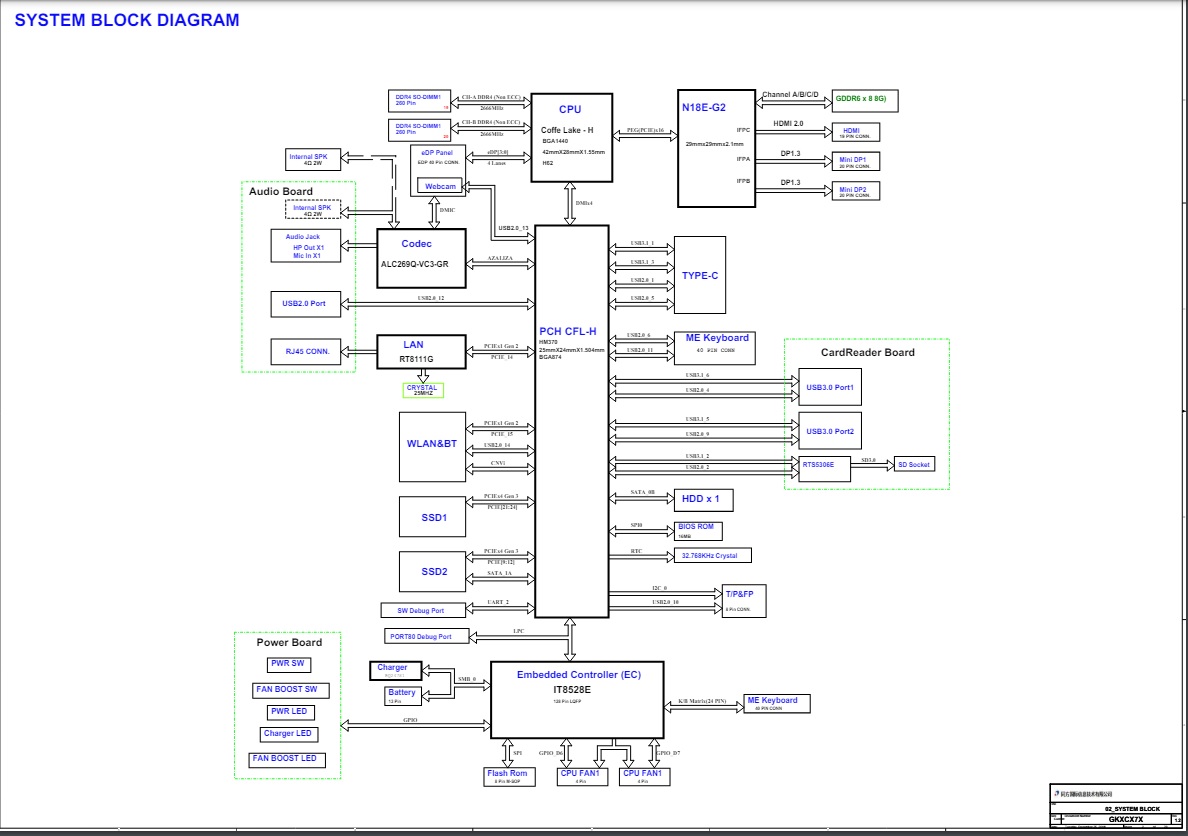1188x836 pixels.
Task: Select the WLAN&BT block
Action: (x=433, y=447)
